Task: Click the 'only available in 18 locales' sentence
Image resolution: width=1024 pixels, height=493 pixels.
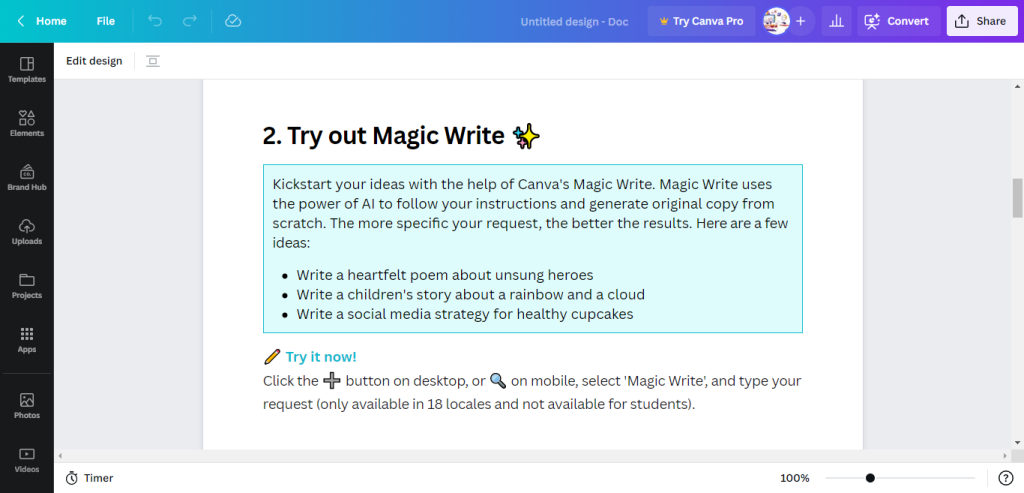Action: 479,404
